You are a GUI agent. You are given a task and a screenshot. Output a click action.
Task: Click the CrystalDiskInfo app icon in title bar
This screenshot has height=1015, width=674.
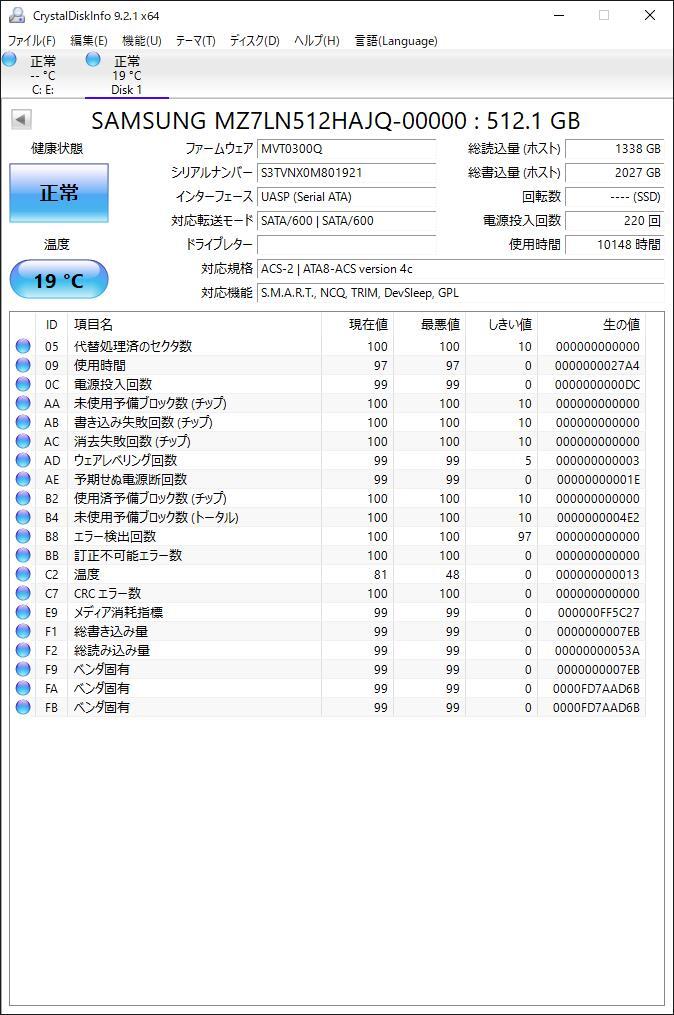click(x=17, y=15)
